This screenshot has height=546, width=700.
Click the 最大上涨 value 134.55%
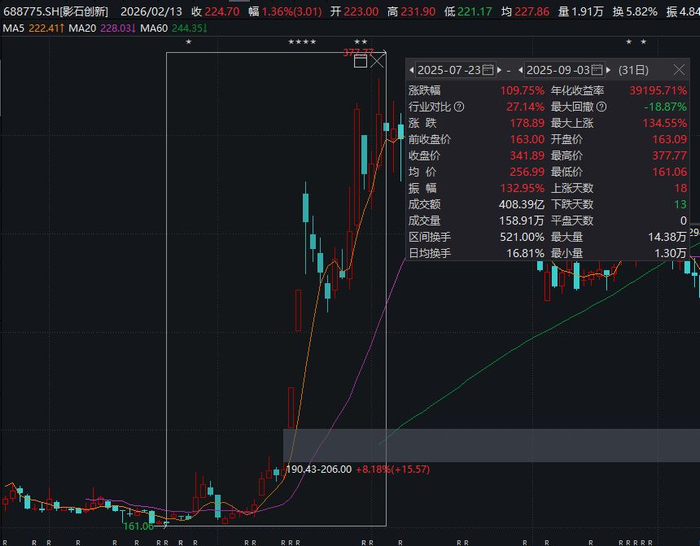point(665,123)
